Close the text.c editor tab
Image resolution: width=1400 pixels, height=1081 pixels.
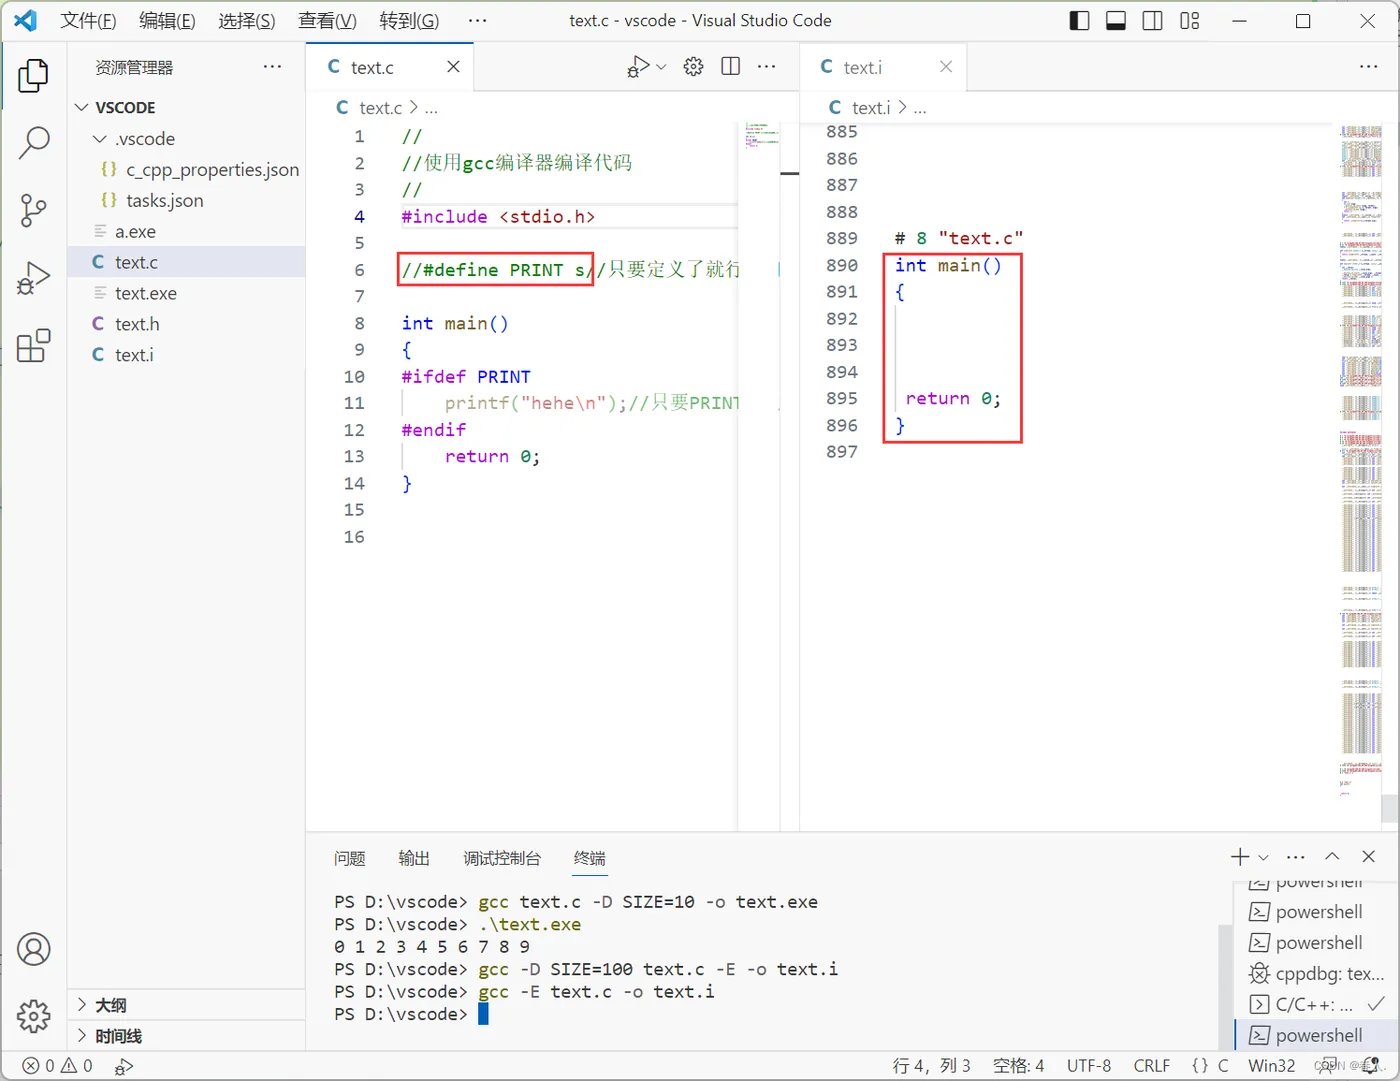click(x=453, y=67)
